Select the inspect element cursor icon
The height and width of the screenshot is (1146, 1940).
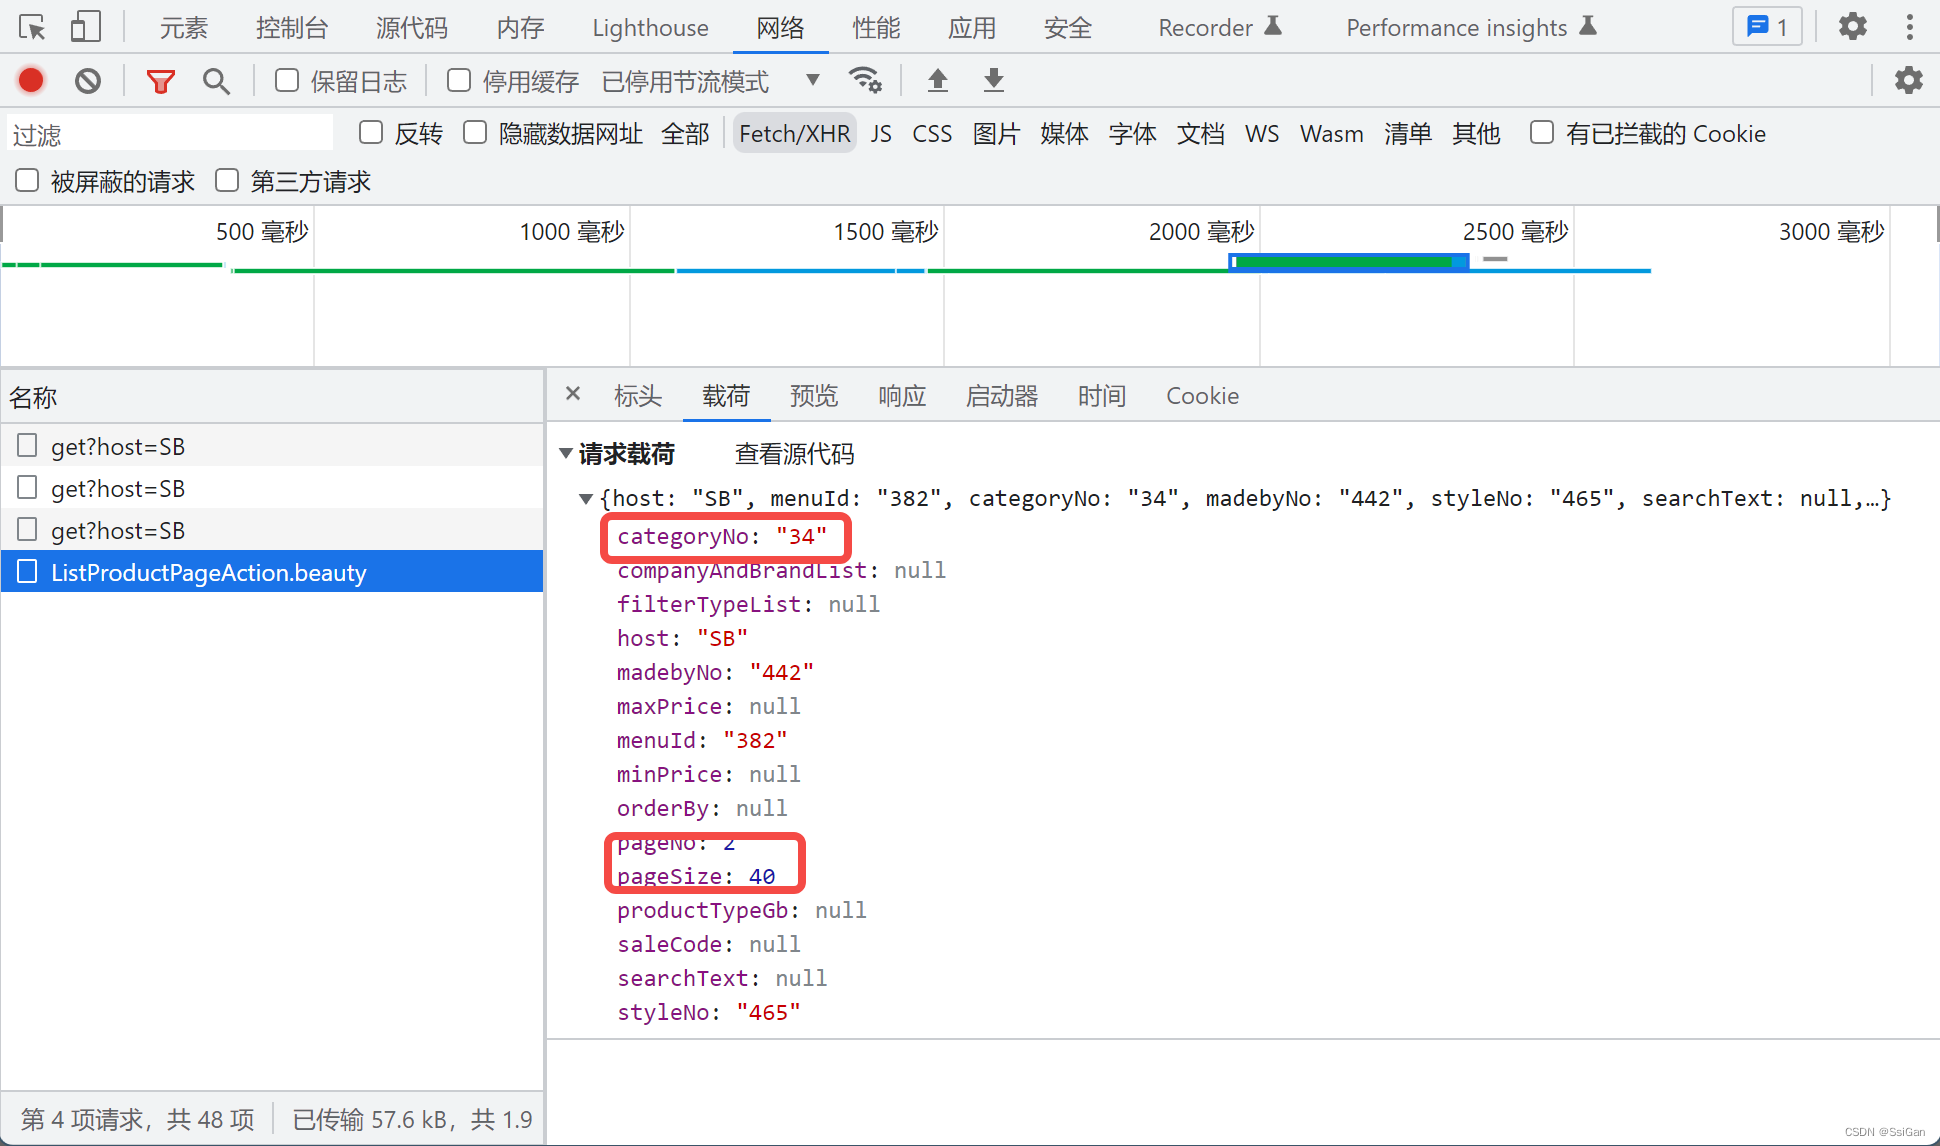point(32,27)
